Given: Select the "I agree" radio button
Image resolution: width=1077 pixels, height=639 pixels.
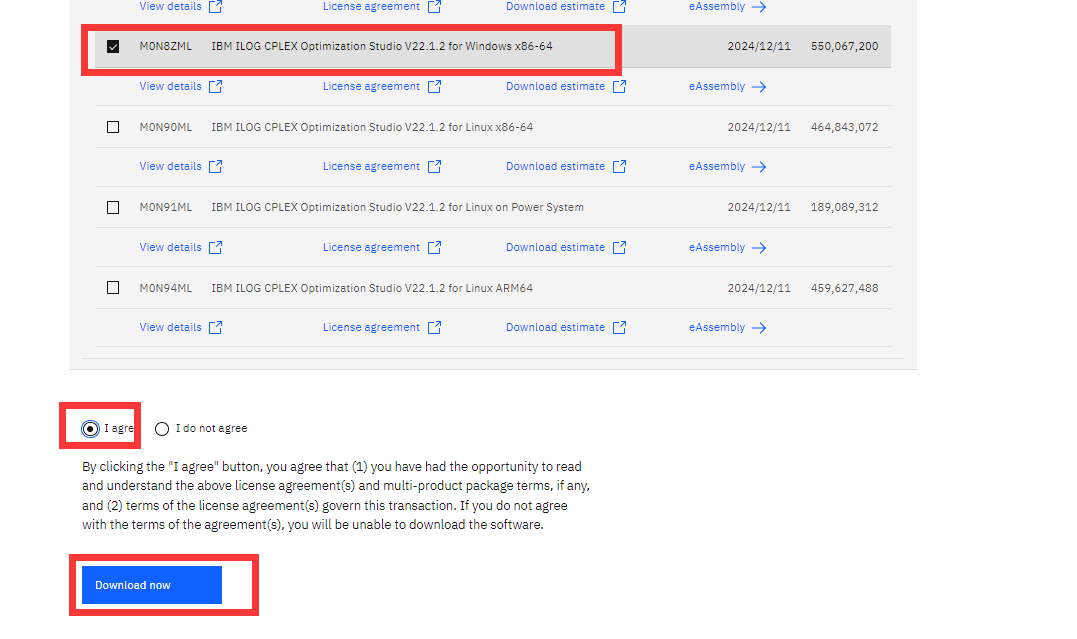Looking at the screenshot, I should coord(90,429).
